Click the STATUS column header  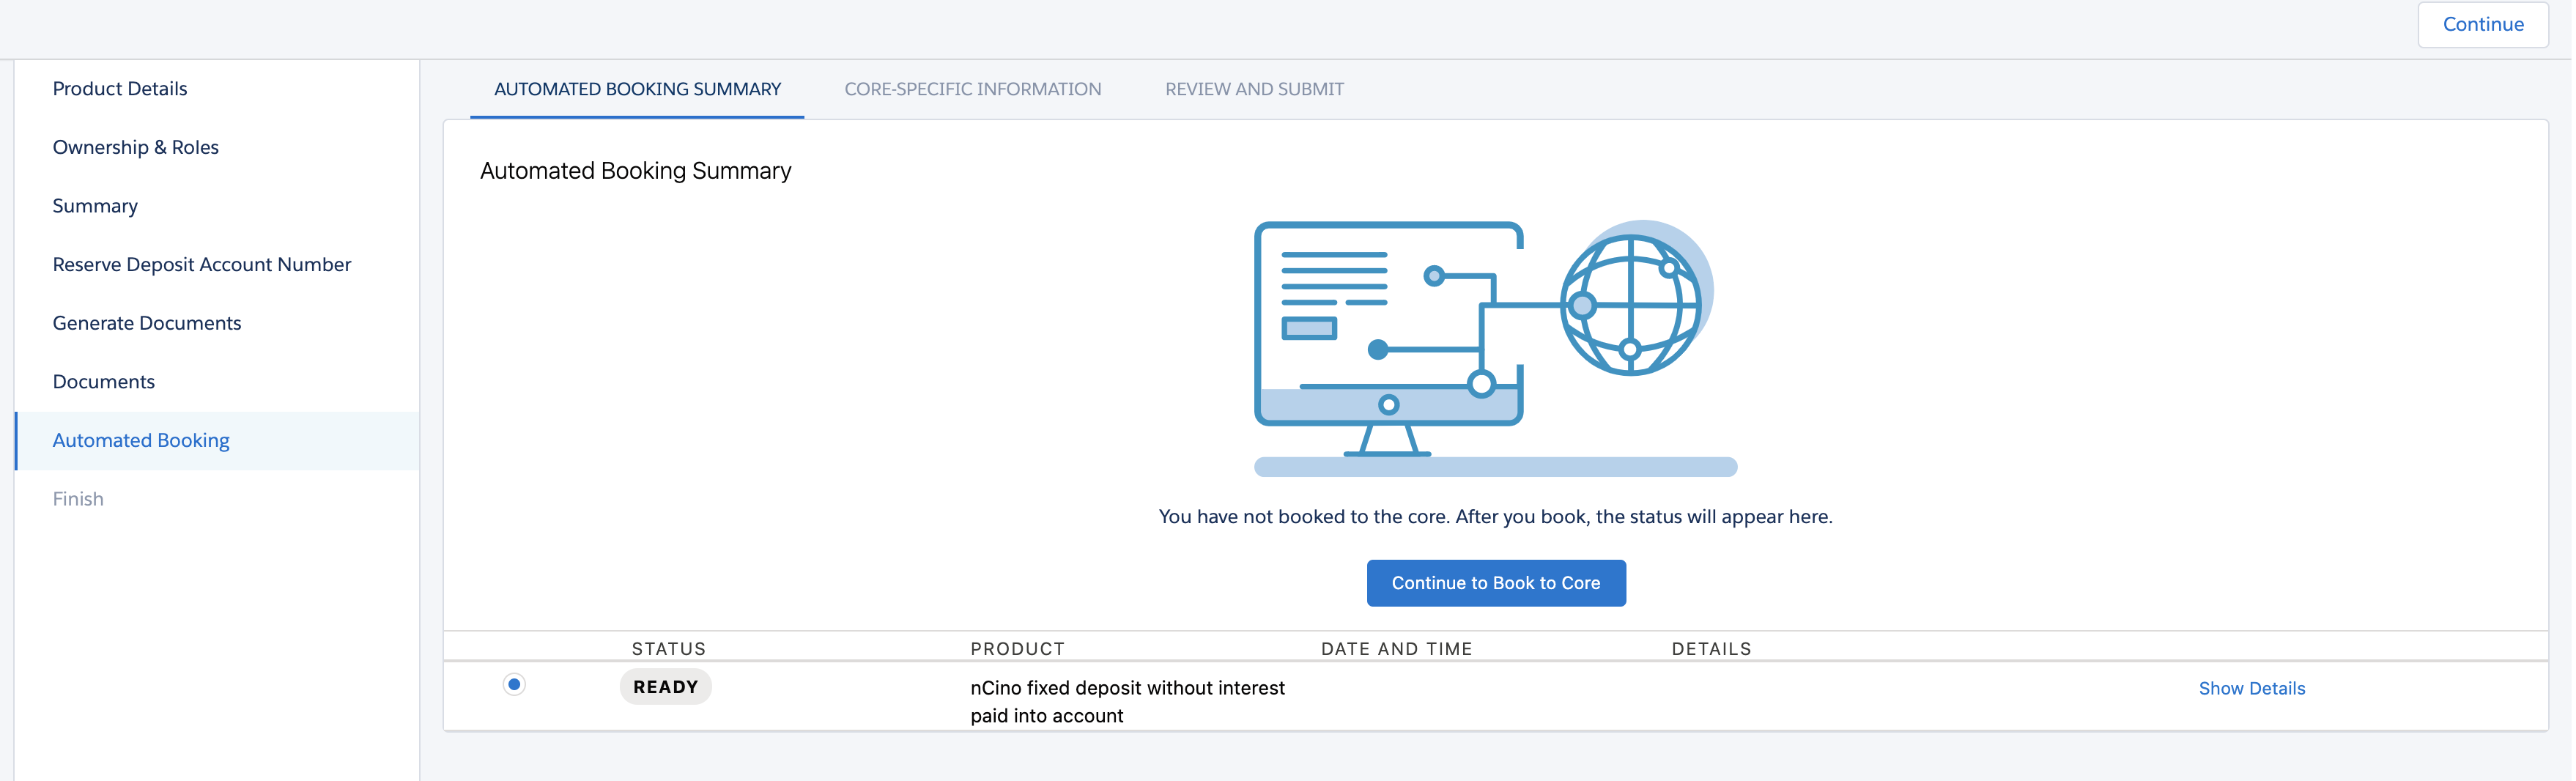(667, 648)
